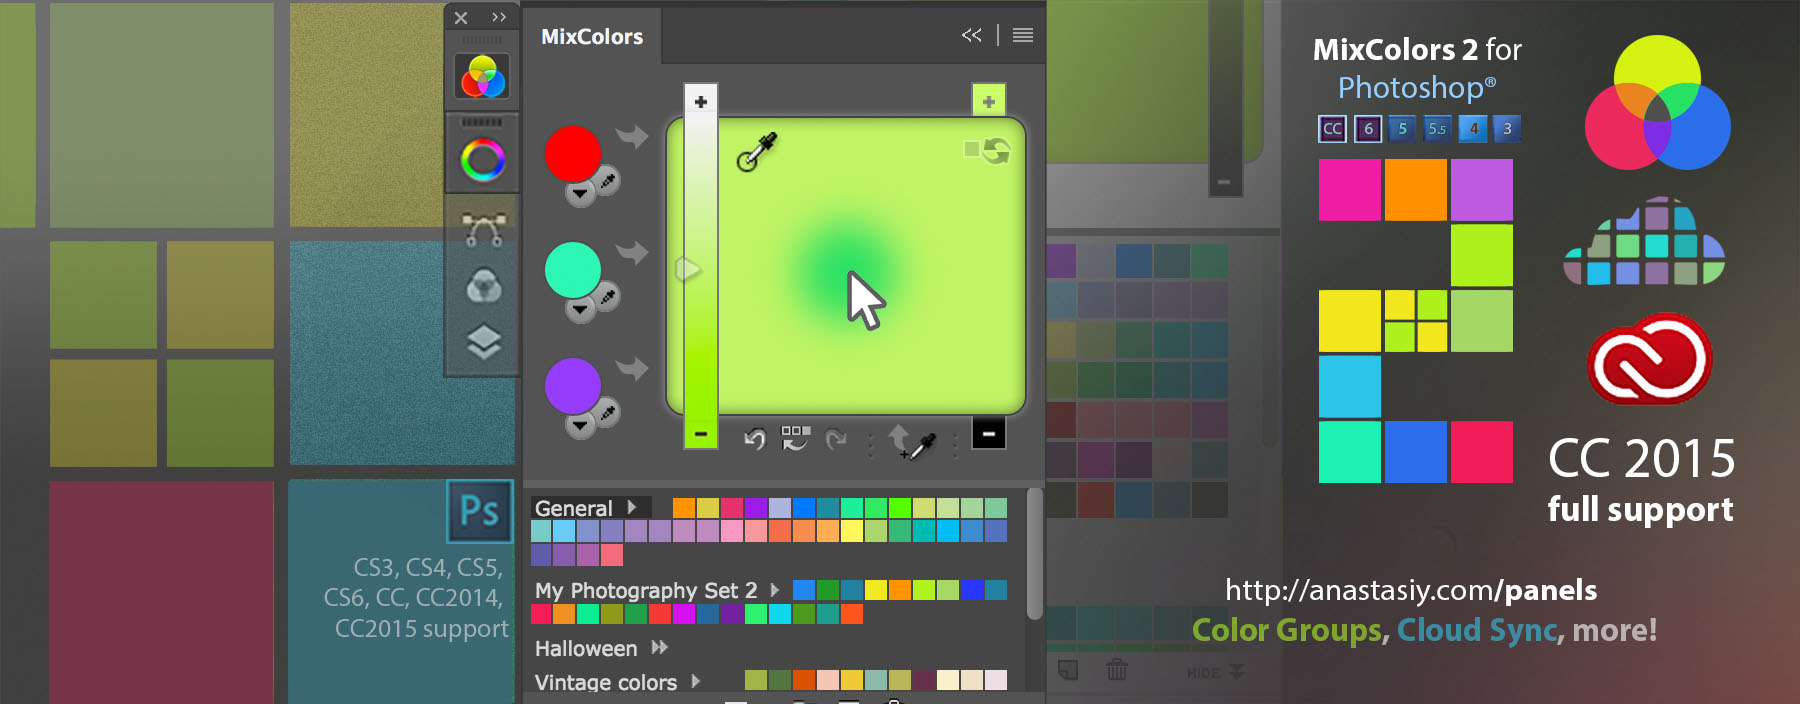The height and width of the screenshot is (704, 1800).
Task: Open the MixColors panel icon in the dock
Action: click(482, 77)
